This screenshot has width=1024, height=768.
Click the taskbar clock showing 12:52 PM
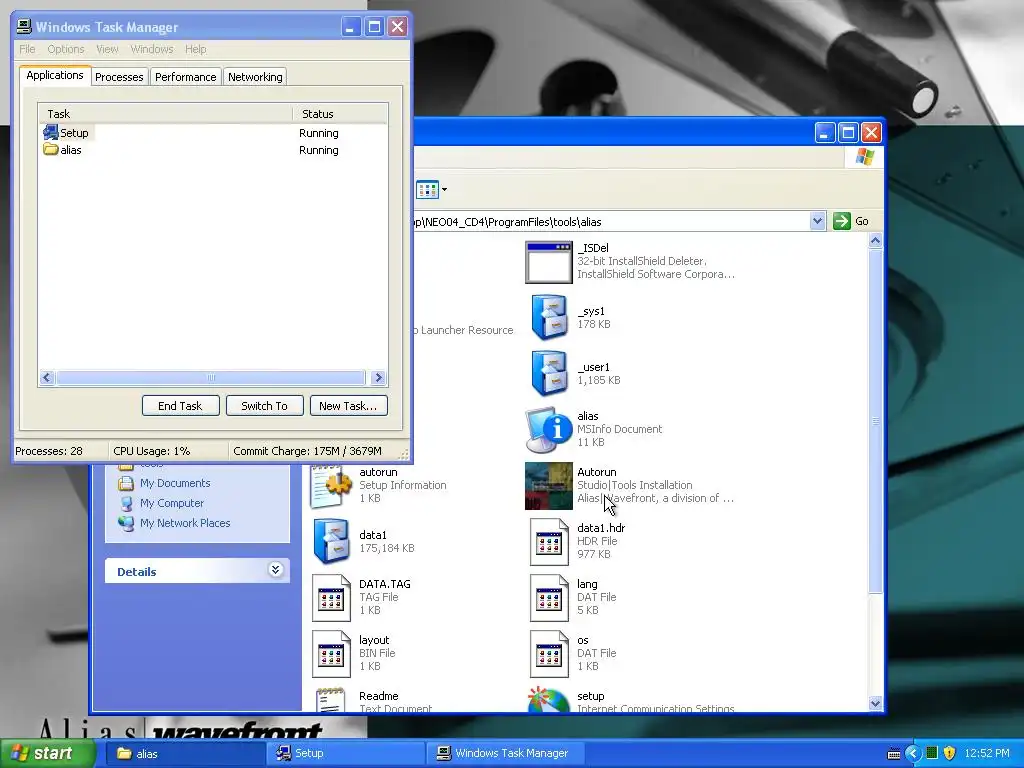click(x=987, y=754)
